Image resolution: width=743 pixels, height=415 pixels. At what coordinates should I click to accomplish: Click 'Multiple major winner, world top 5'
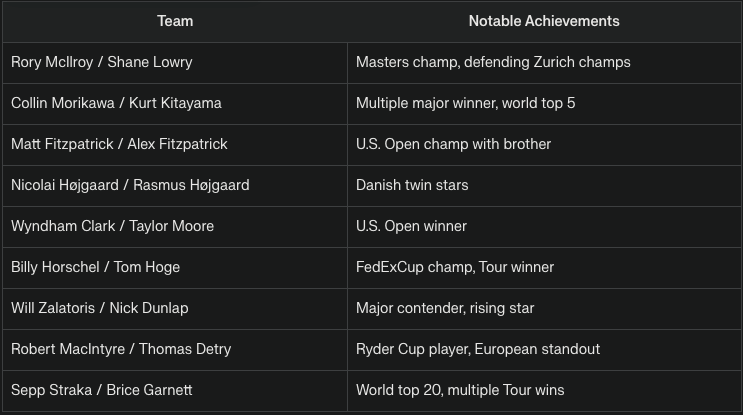465,103
